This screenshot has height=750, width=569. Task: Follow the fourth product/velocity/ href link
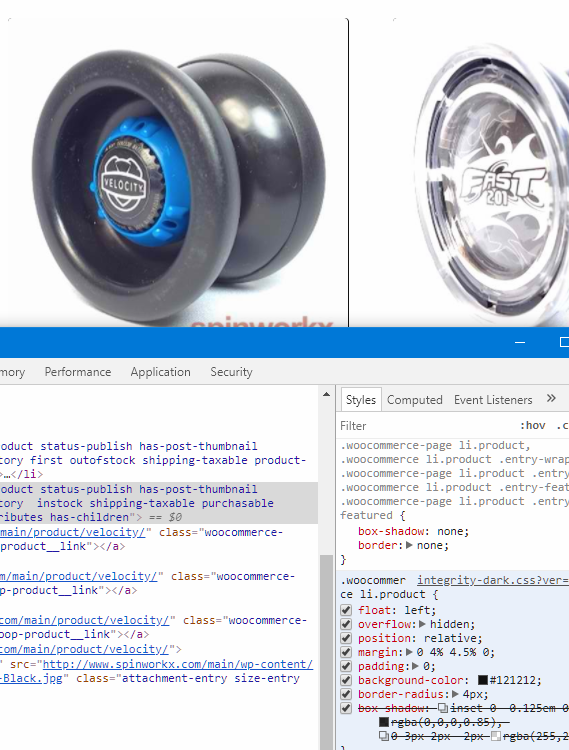point(84,649)
